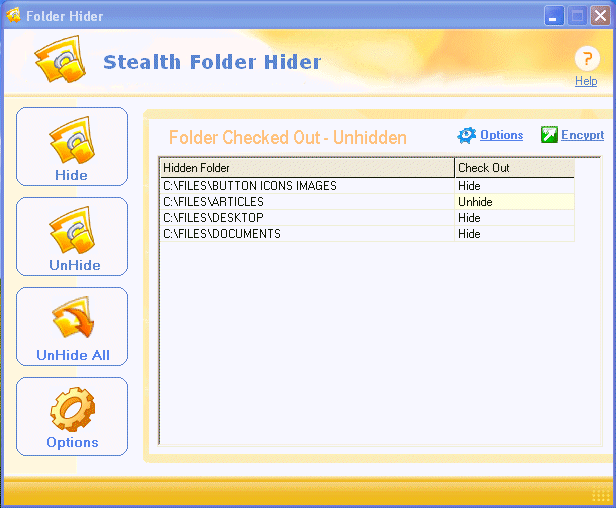Image resolution: width=616 pixels, height=508 pixels.
Task: Sort by the Hidden Folder column header
Action: tap(307, 168)
